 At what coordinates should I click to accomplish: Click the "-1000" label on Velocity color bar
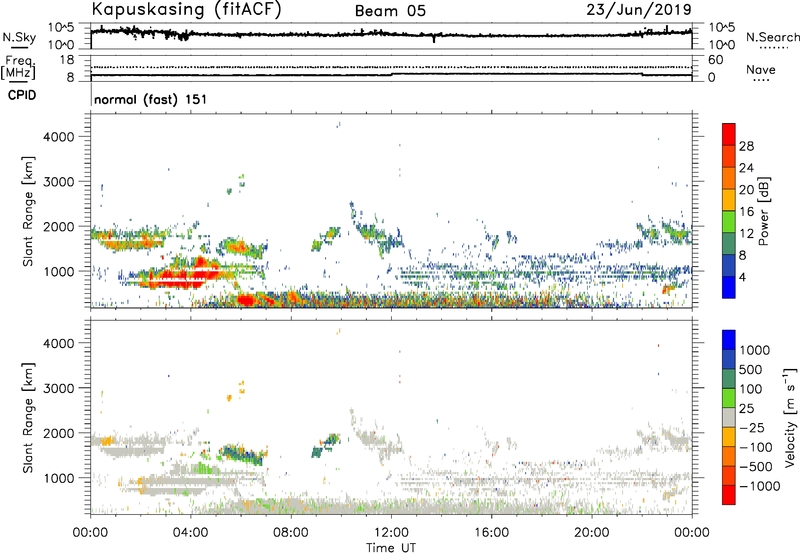(x=759, y=486)
